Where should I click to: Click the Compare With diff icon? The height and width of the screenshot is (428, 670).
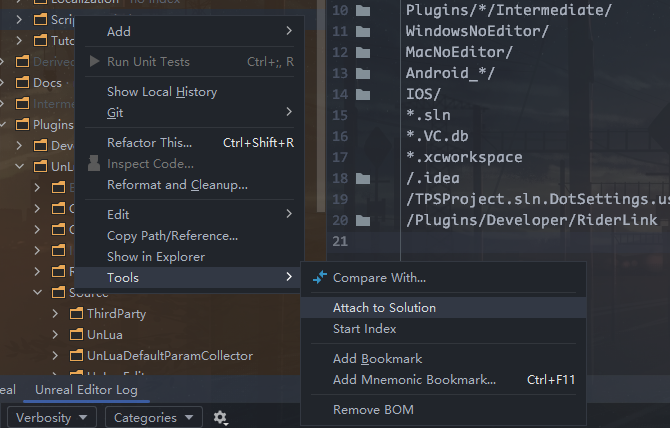(320, 278)
